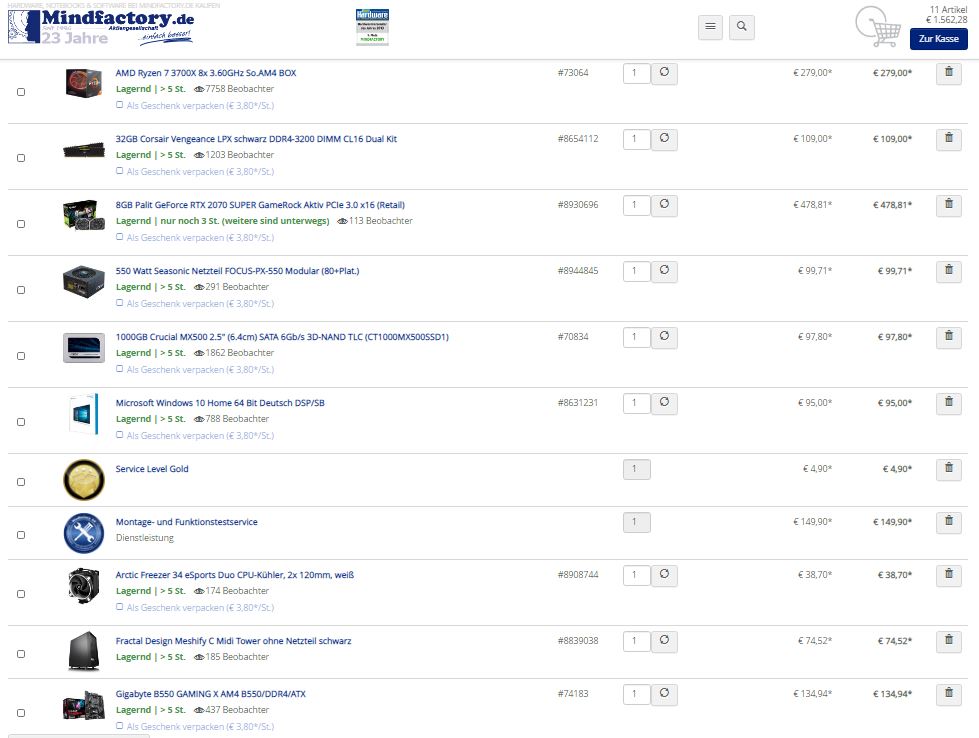This screenshot has width=979, height=738.
Task: Open 8GB Palit GeForce RTX 2070 SUPER link
Action: pyautogui.click(x=260, y=205)
